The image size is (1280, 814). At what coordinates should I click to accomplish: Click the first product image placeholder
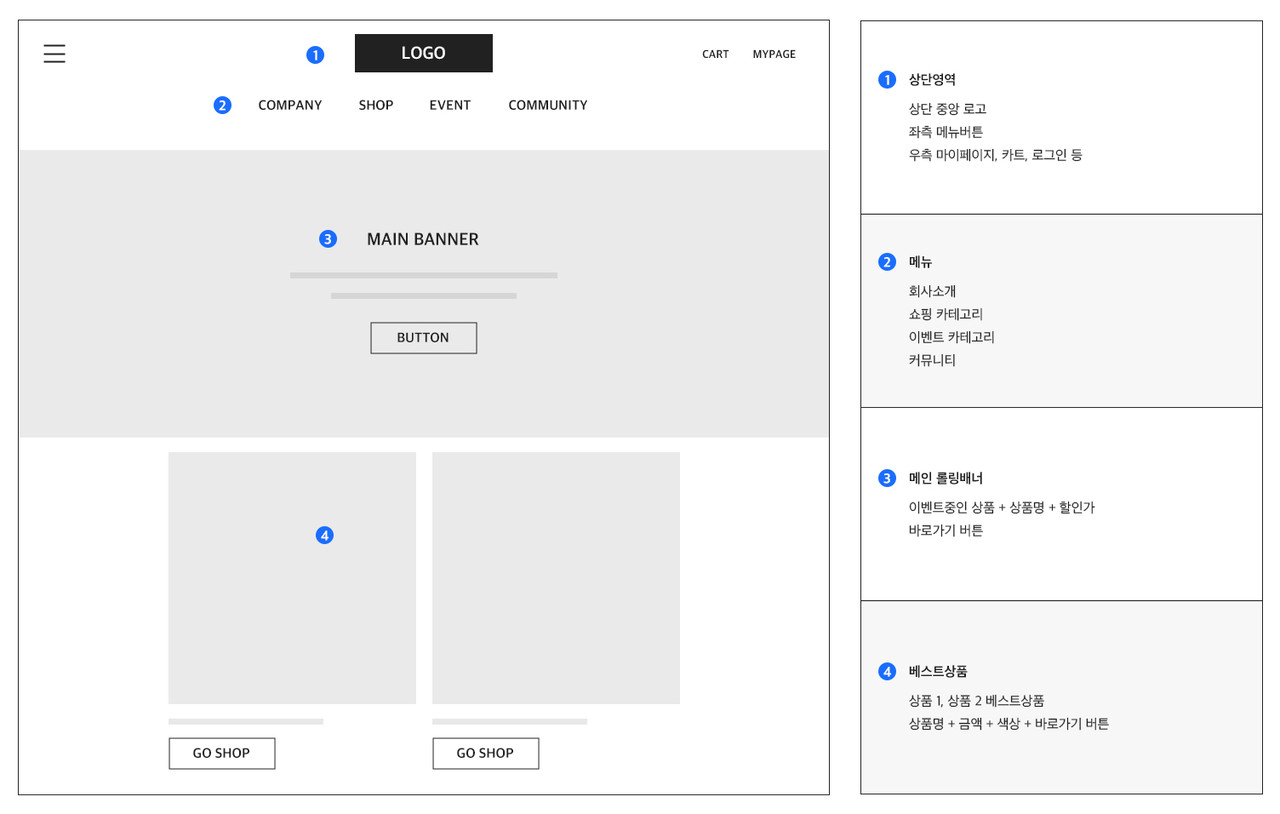click(292, 578)
